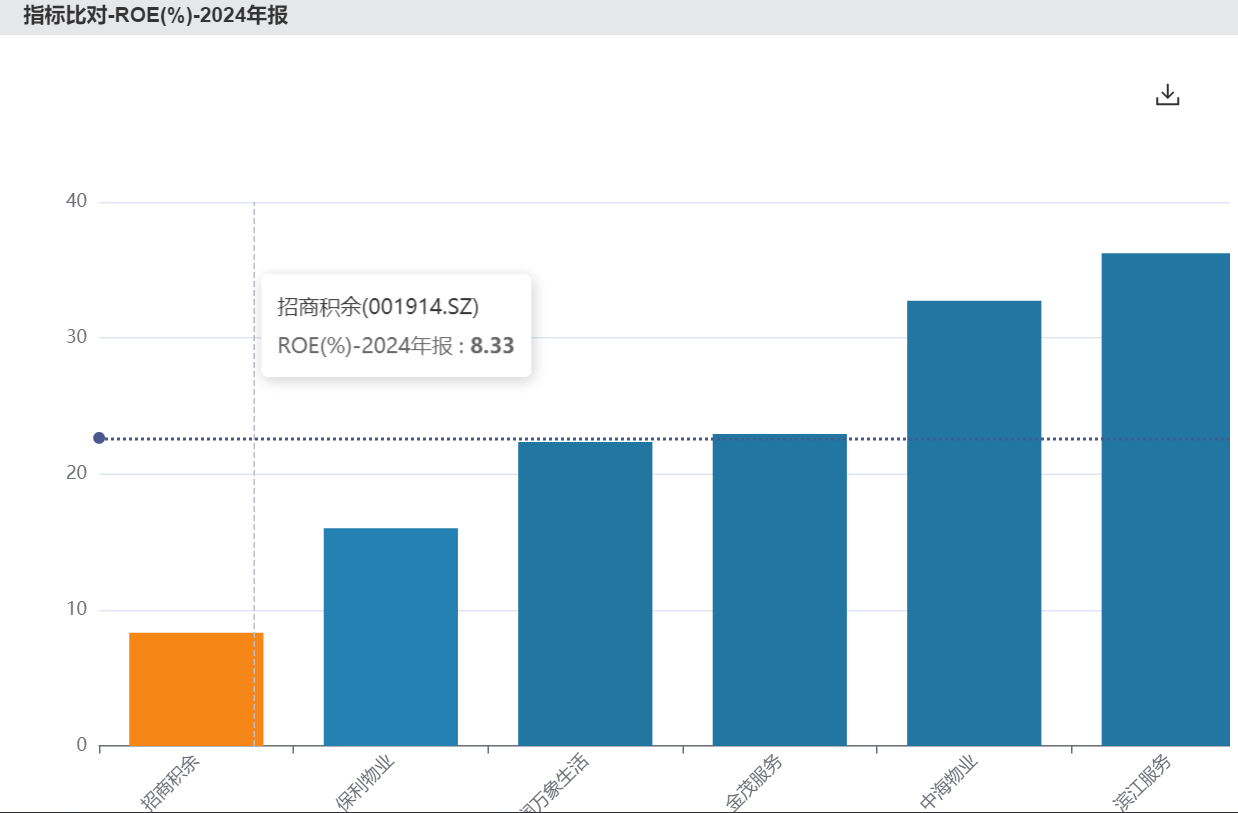Click the 金茂服务 x-axis label
This screenshot has width=1238, height=813.
(x=754, y=782)
